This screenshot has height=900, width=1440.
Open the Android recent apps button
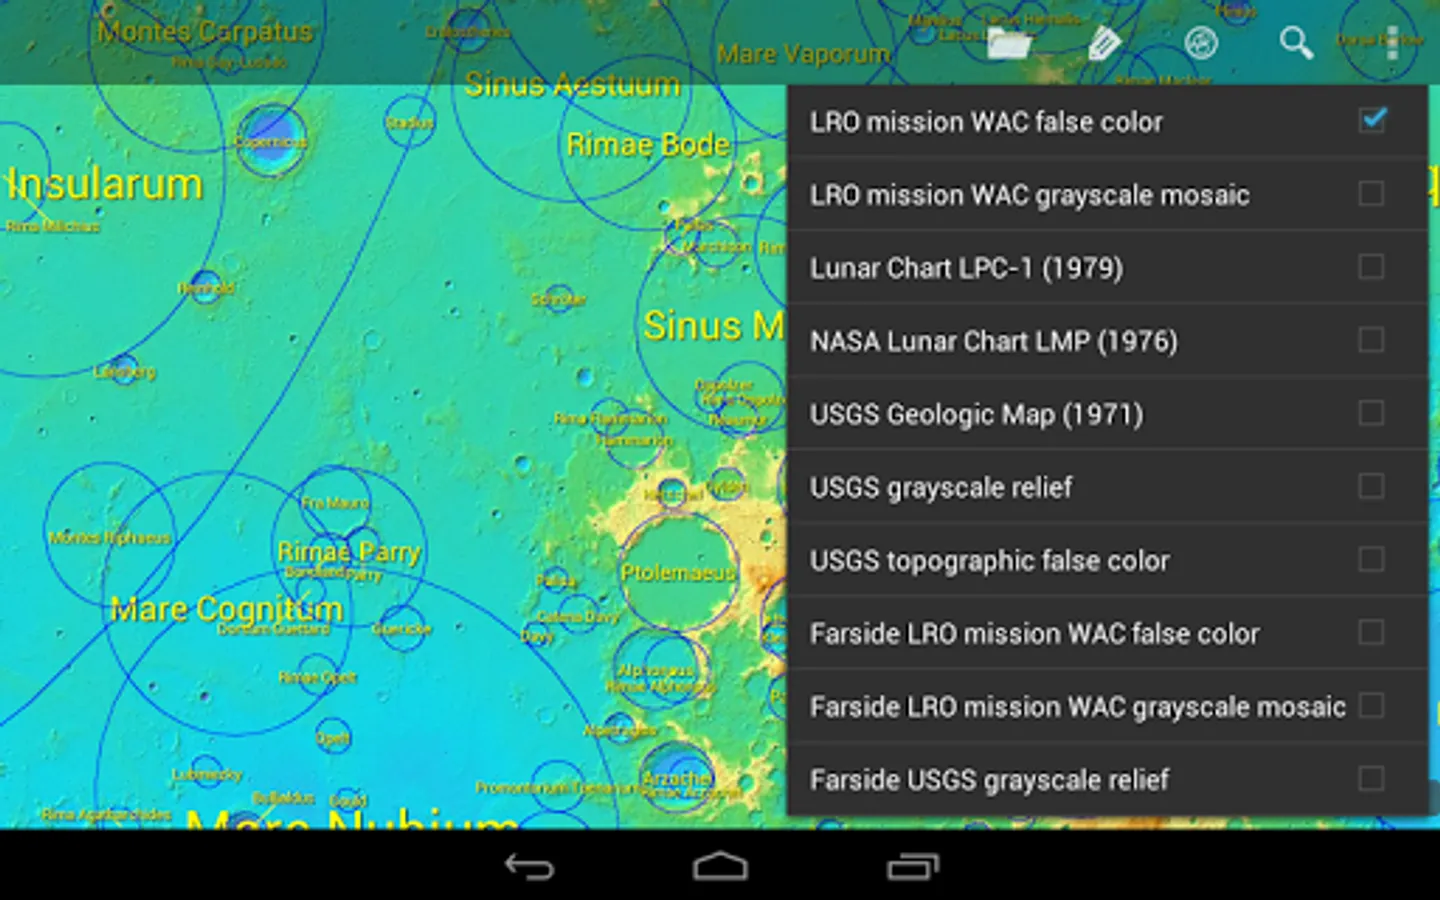coord(913,866)
